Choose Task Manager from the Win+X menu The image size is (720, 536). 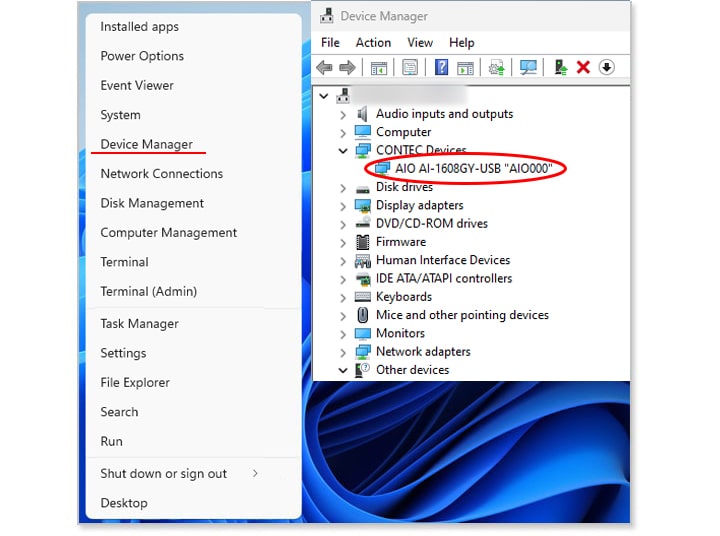[139, 323]
